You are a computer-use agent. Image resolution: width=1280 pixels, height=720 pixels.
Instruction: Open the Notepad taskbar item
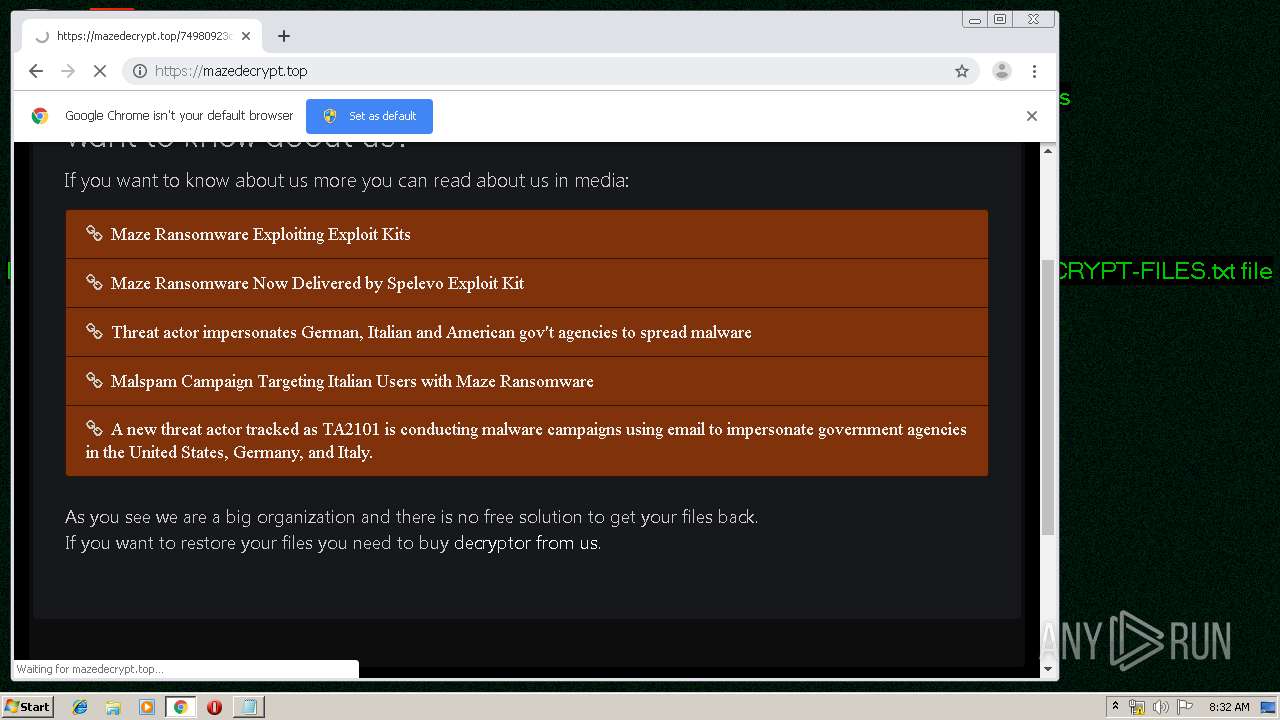tap(247, 707)
